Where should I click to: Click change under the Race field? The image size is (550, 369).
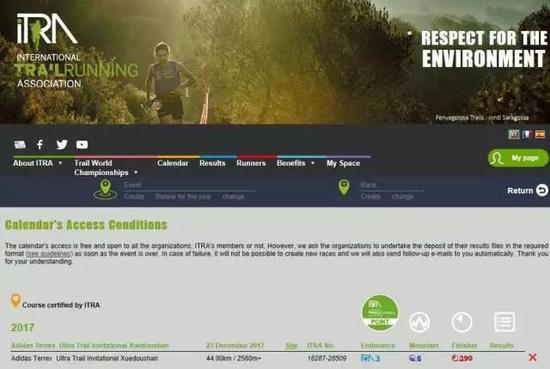coord(402,196)
